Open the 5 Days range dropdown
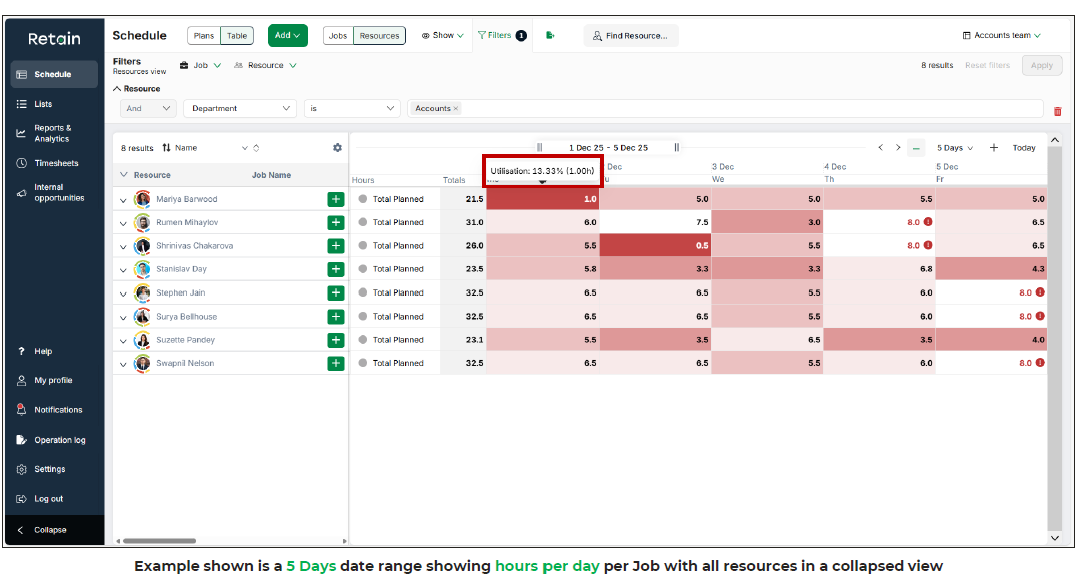This screenshot has height=586, width=1086. tap(954, 147)
